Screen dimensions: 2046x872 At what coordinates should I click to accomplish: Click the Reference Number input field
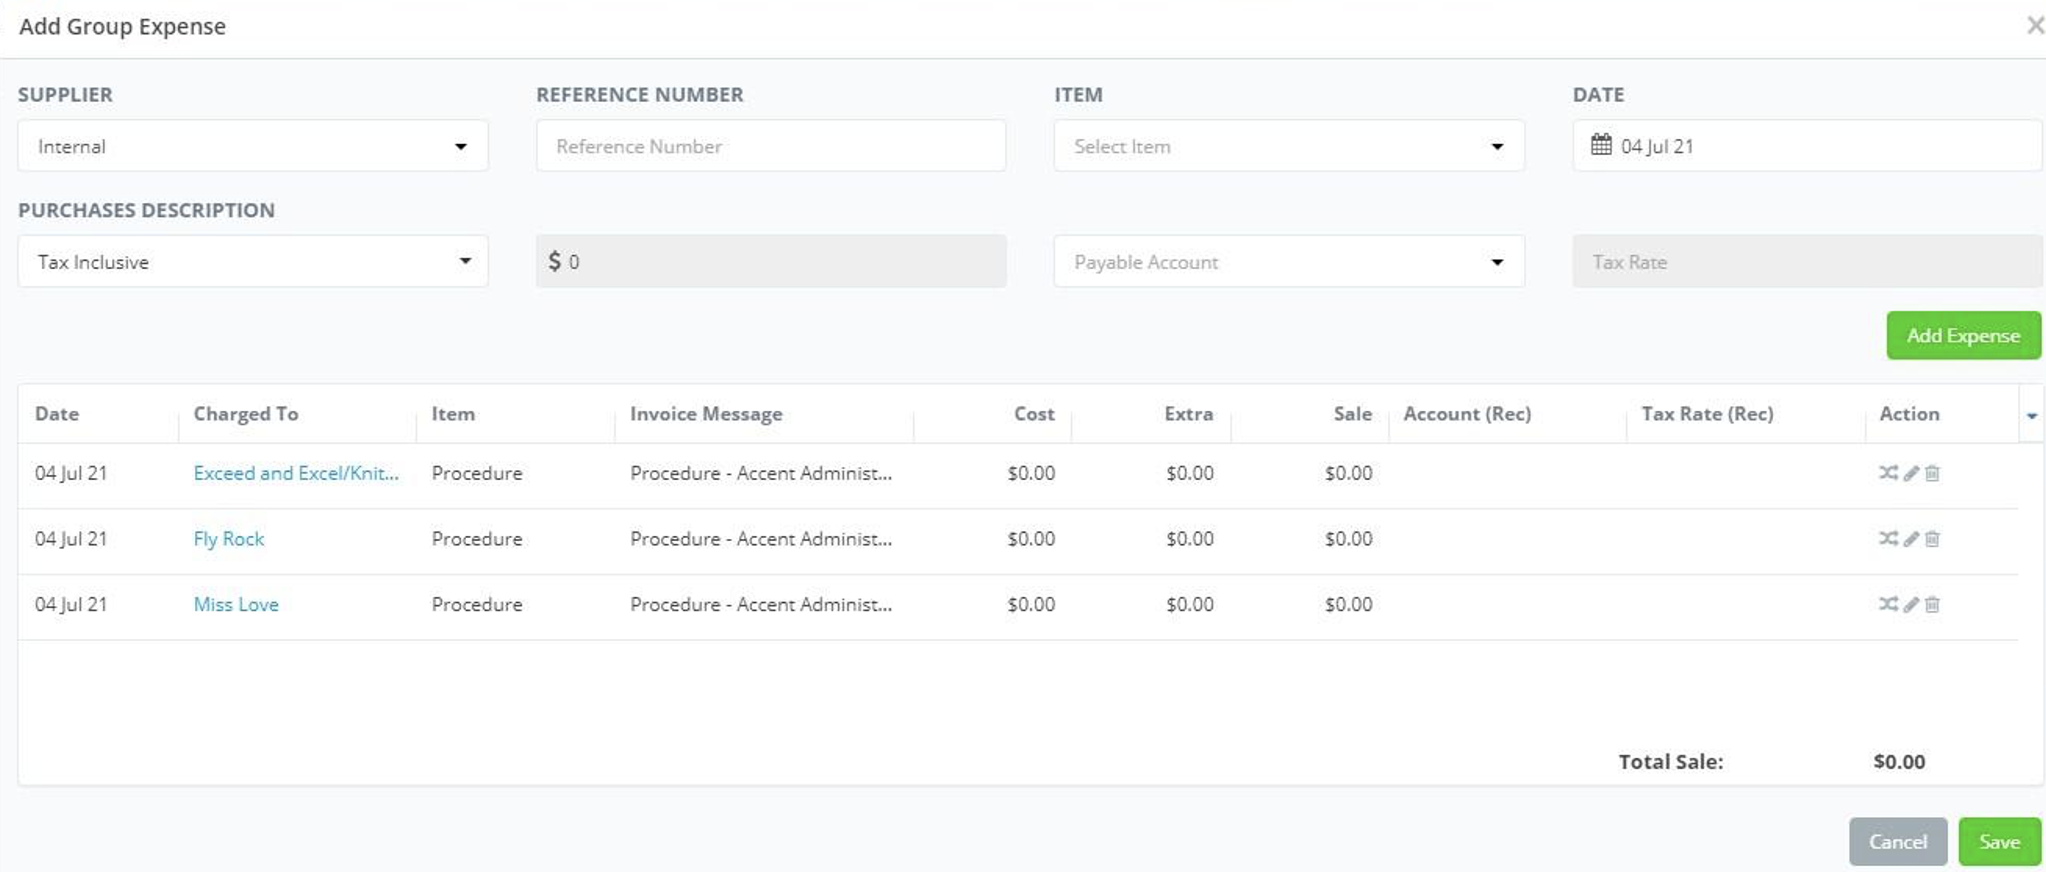tap(770, 146)
